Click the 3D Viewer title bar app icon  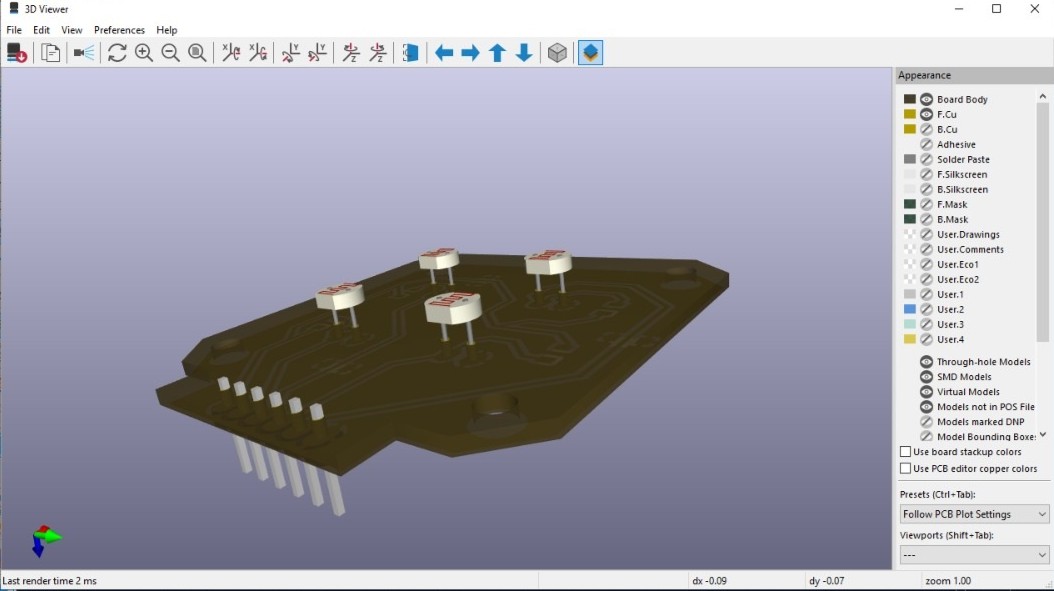point(12,9)
